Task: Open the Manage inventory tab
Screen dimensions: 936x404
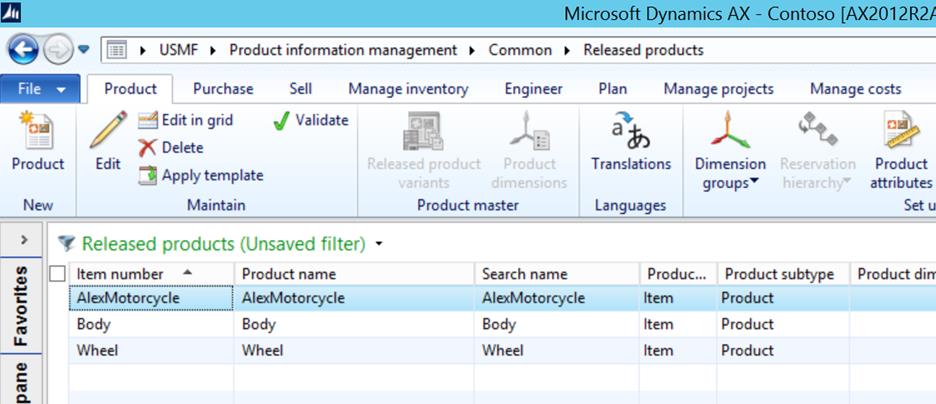Action: (x=408, y=89)
